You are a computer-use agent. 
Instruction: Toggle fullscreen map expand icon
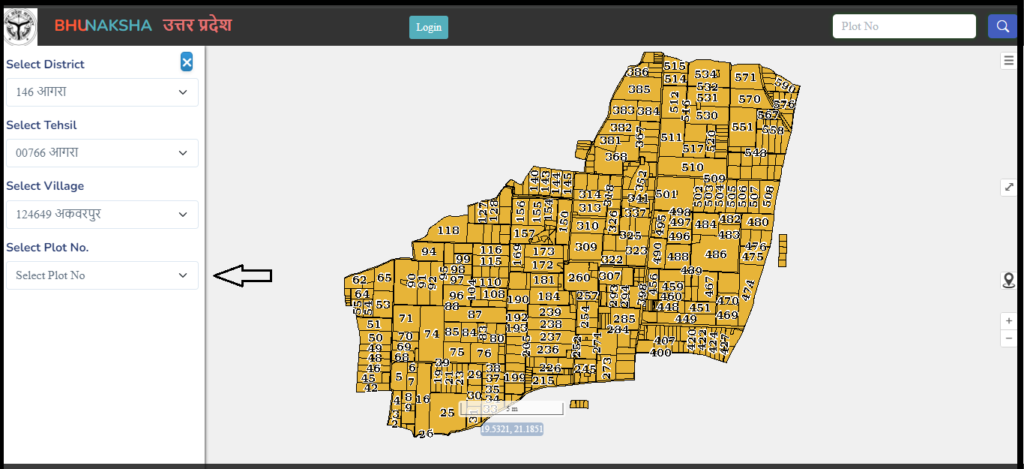[1008, 187]
